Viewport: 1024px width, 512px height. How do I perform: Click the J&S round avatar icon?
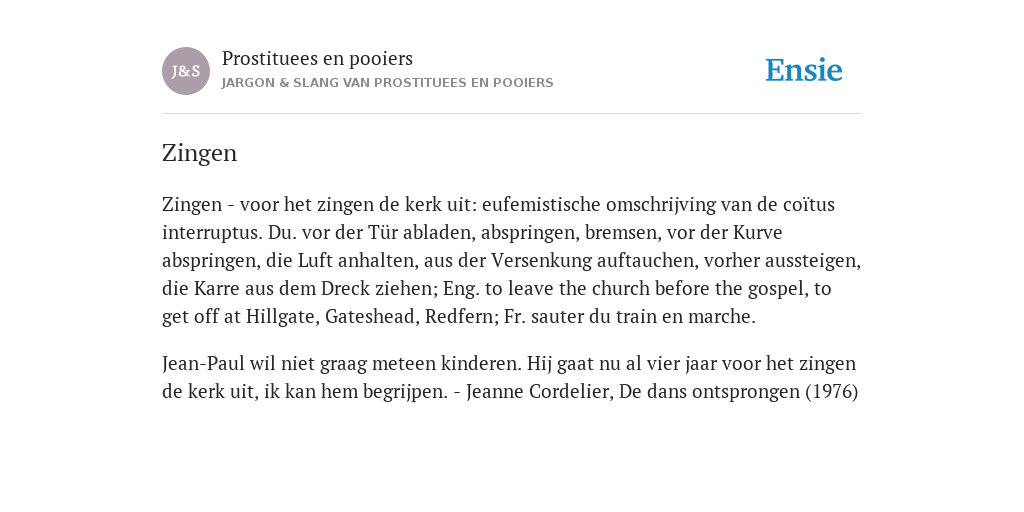click(186, 71)
